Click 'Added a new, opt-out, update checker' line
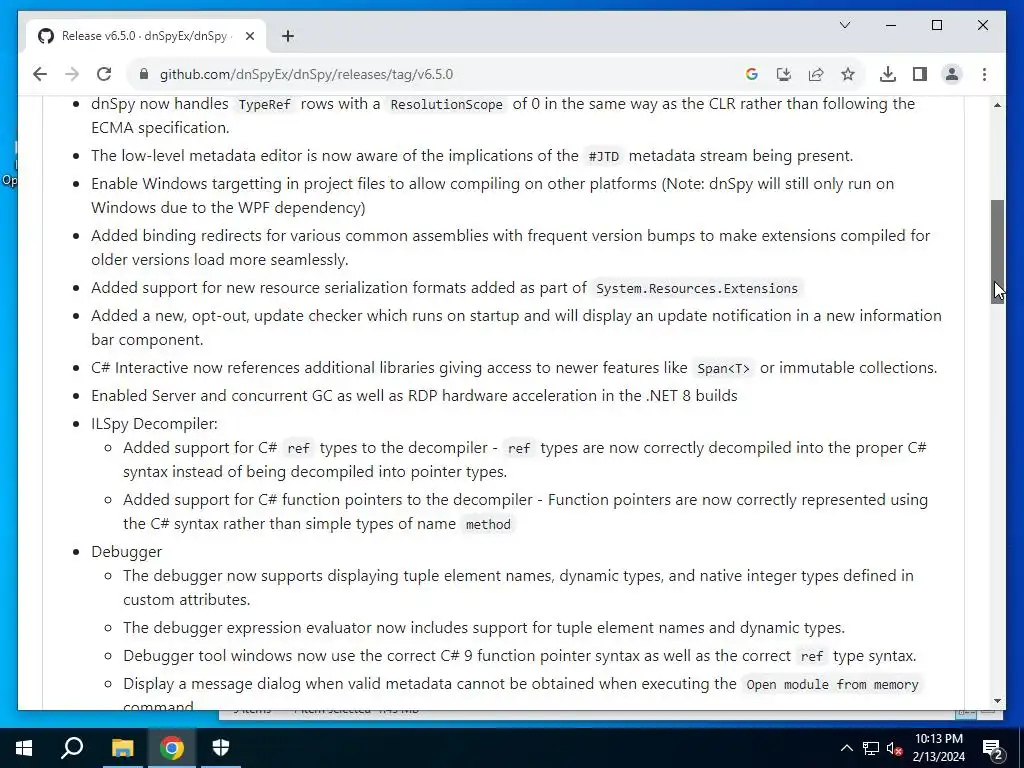Image resolution: width=1024 pixels, height=768 pixels. point(516,327)
